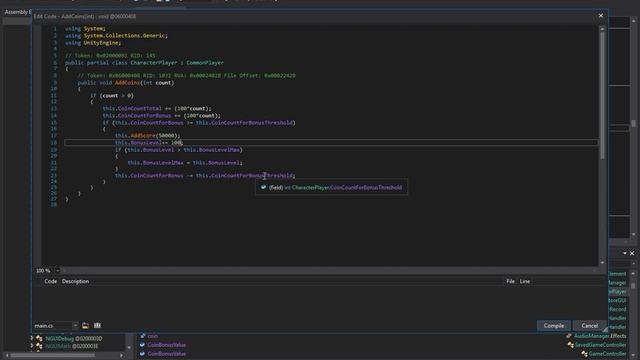The height and width of the screenshot is (360, 640).
Task: Click the 'coin' entry below the dialog
Action: [x=153, y=336]
